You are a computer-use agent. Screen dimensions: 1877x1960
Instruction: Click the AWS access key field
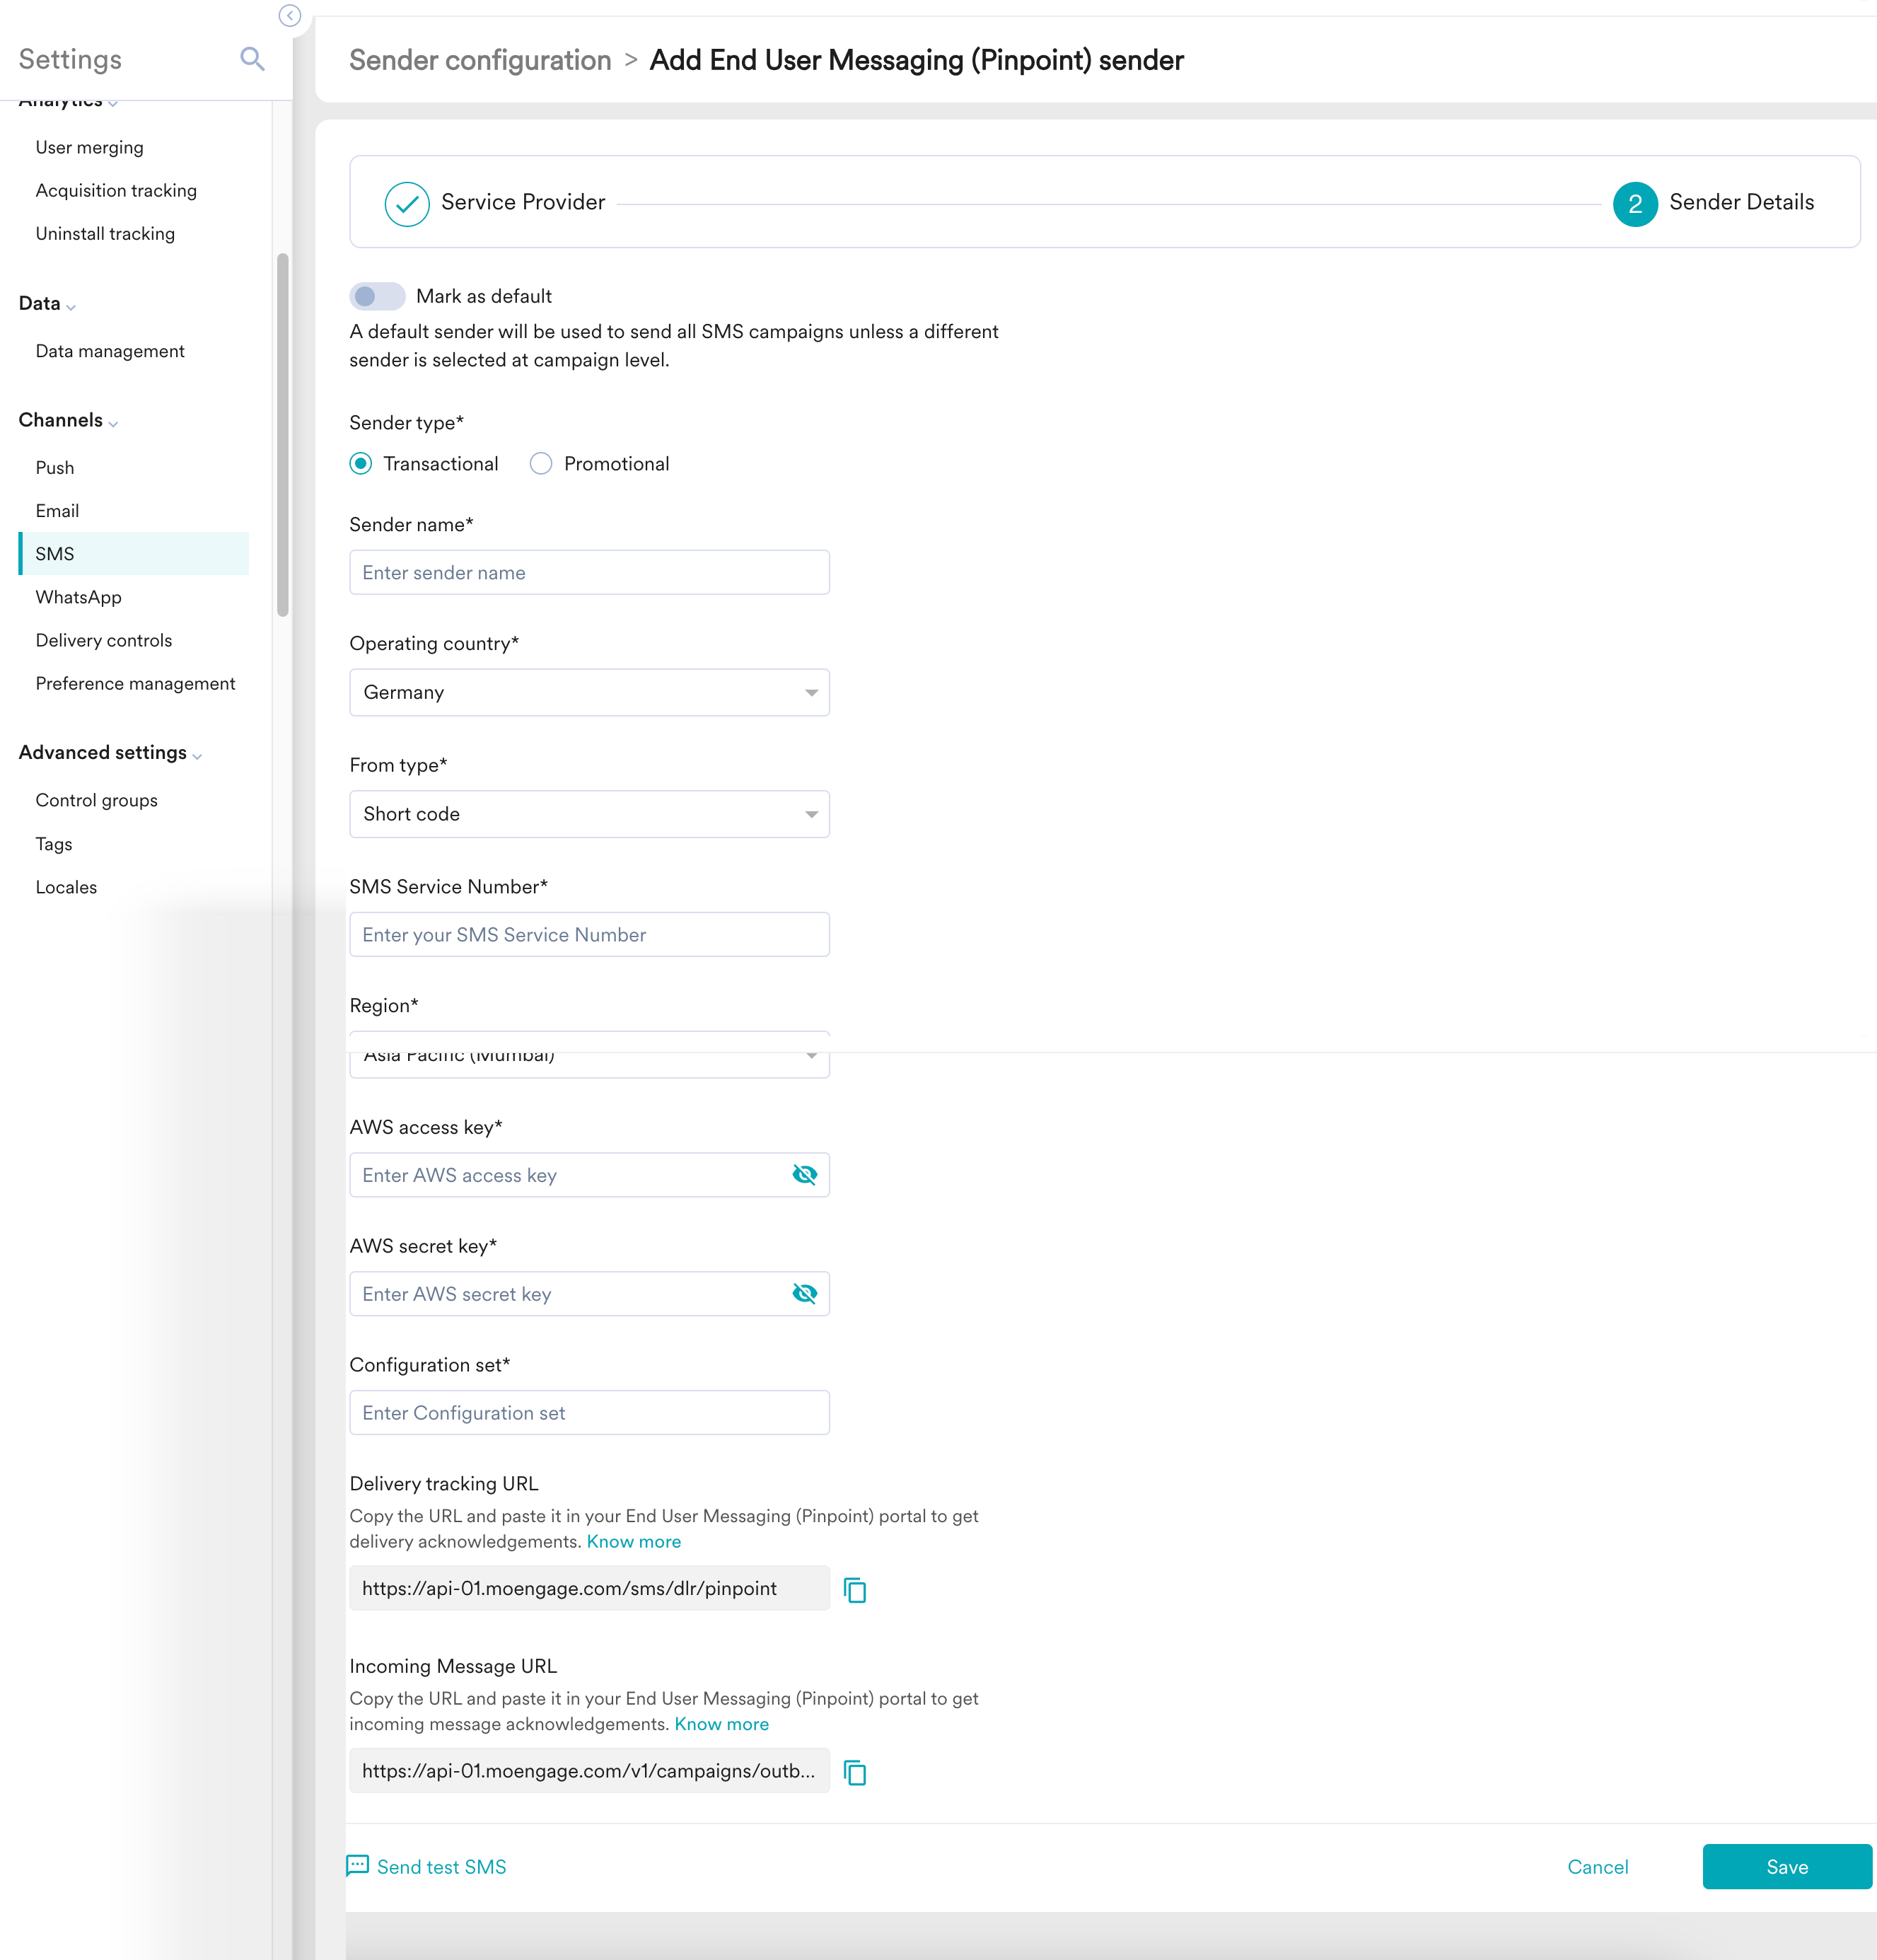pos(589,1174)
